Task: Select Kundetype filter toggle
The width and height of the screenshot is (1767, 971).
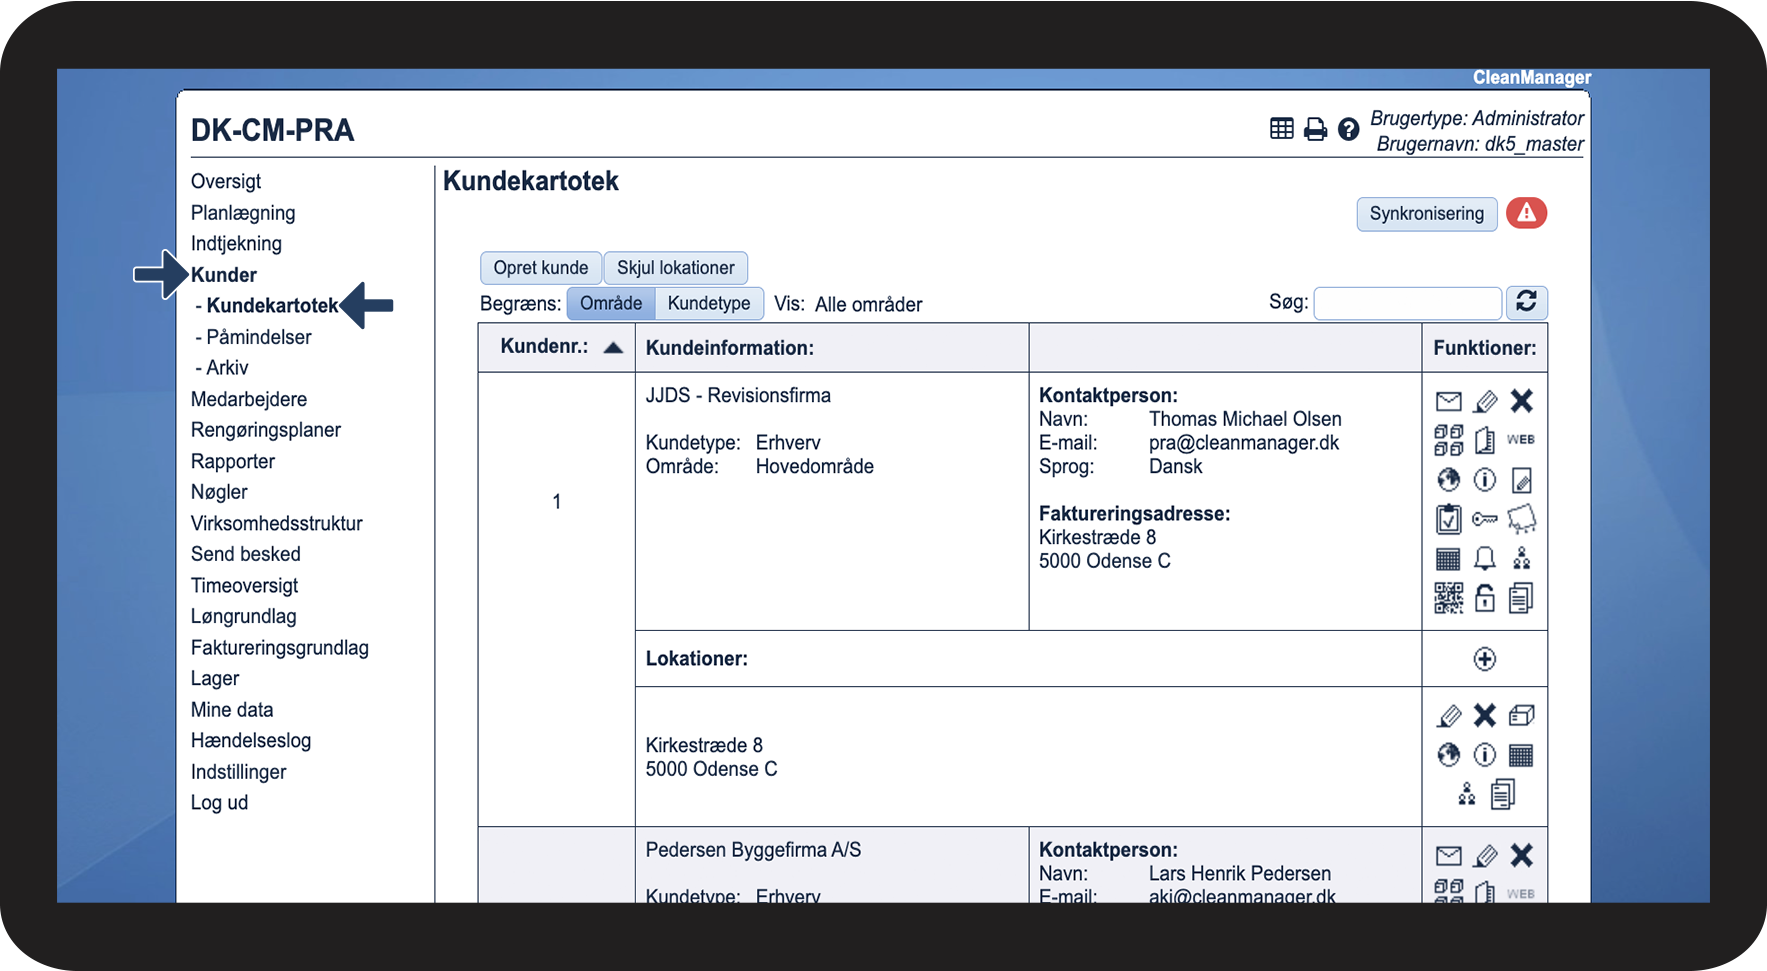Action: [709, 303]
